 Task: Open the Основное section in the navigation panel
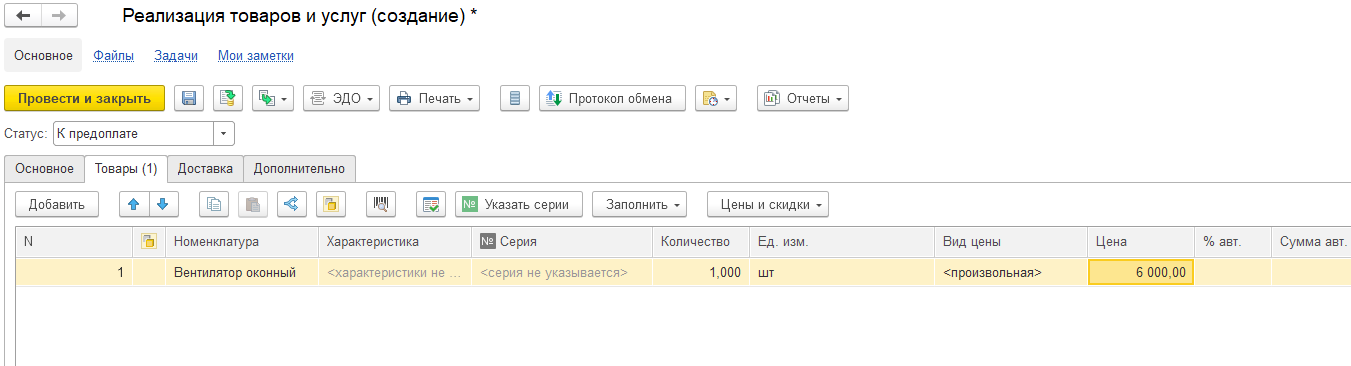[x=44, y=55]
